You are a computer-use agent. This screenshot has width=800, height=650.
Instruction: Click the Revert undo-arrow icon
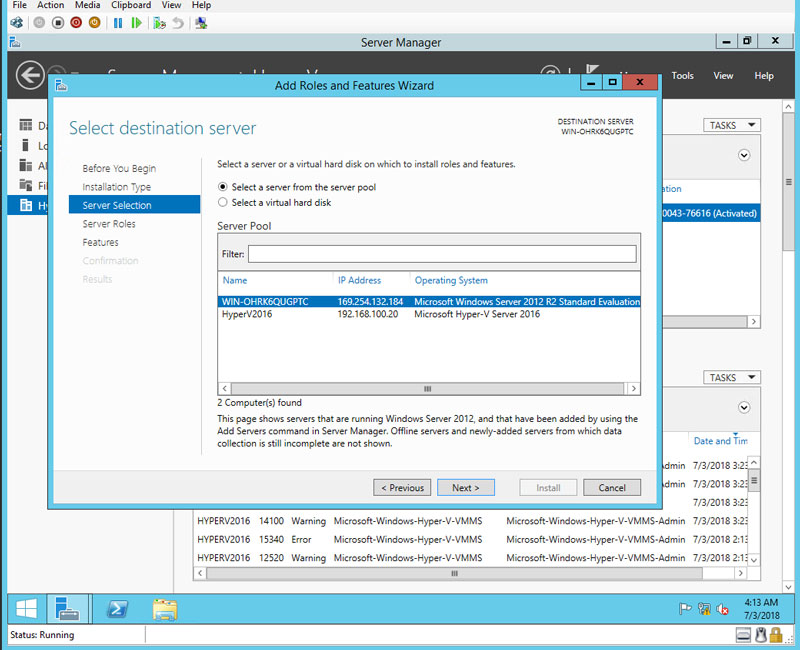click(178, 23)
